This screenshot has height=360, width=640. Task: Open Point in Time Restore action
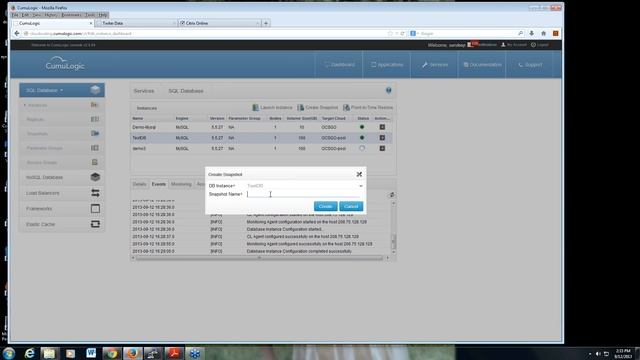368,107
